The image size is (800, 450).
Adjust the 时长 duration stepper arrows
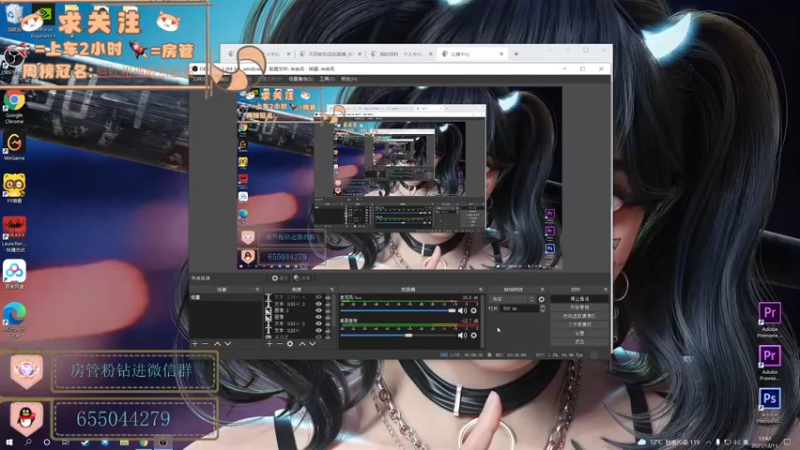[x=542, y=309]
